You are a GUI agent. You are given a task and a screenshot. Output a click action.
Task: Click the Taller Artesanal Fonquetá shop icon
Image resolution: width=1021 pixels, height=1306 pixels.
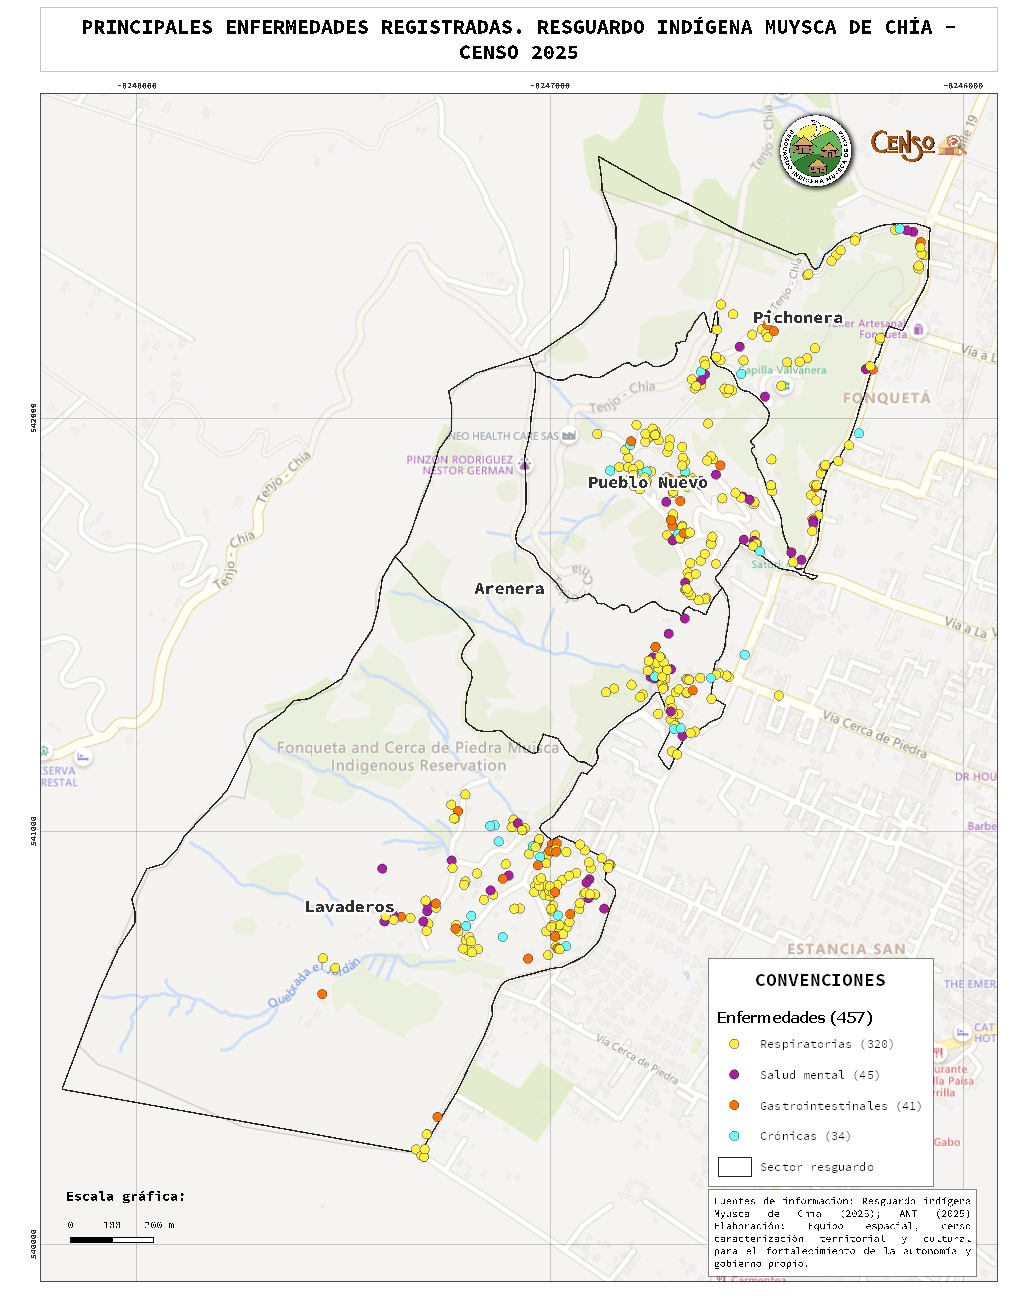pyautogui.click(x=918, y=329)
